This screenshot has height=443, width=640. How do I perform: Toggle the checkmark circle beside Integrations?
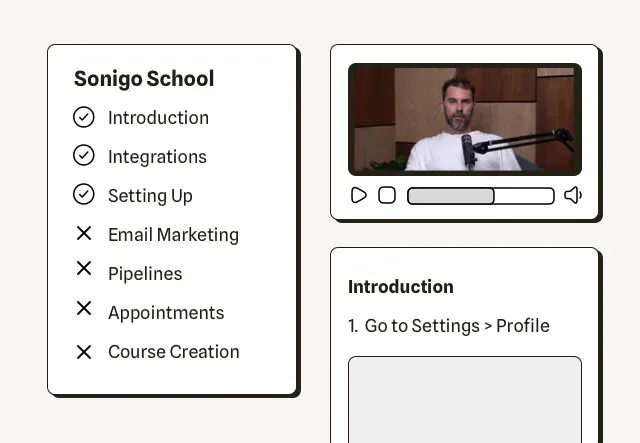coord(84,156)
